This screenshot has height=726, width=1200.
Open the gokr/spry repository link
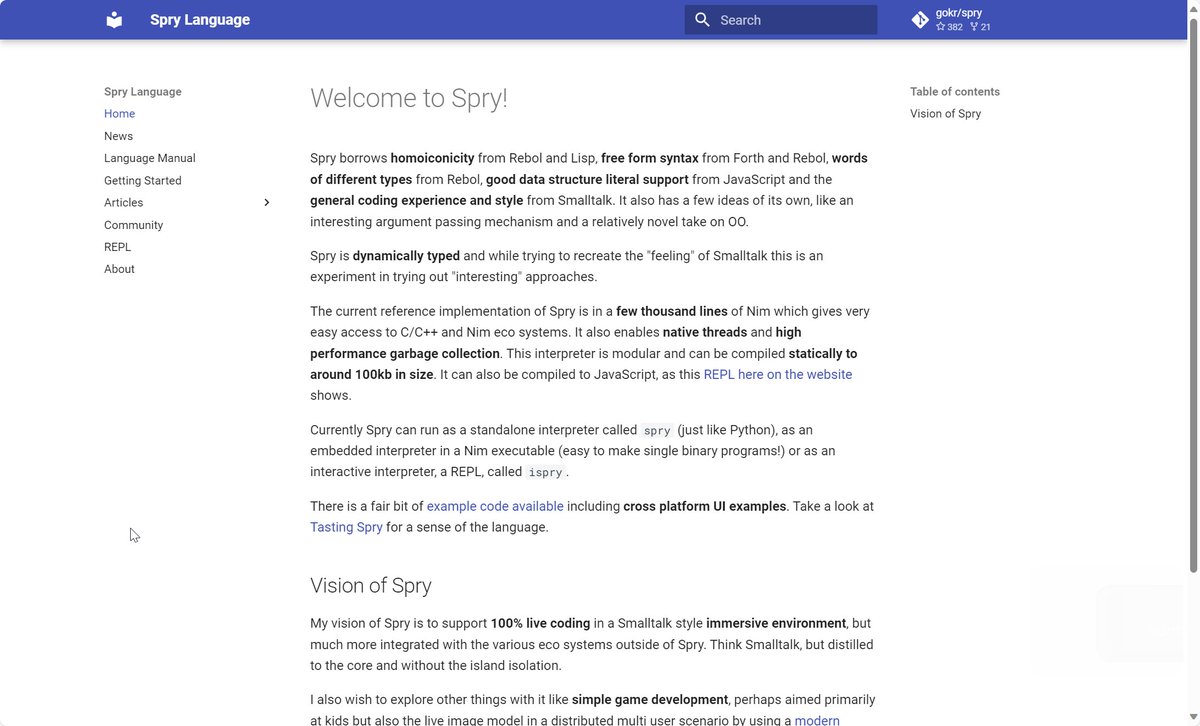coord(951,20)
